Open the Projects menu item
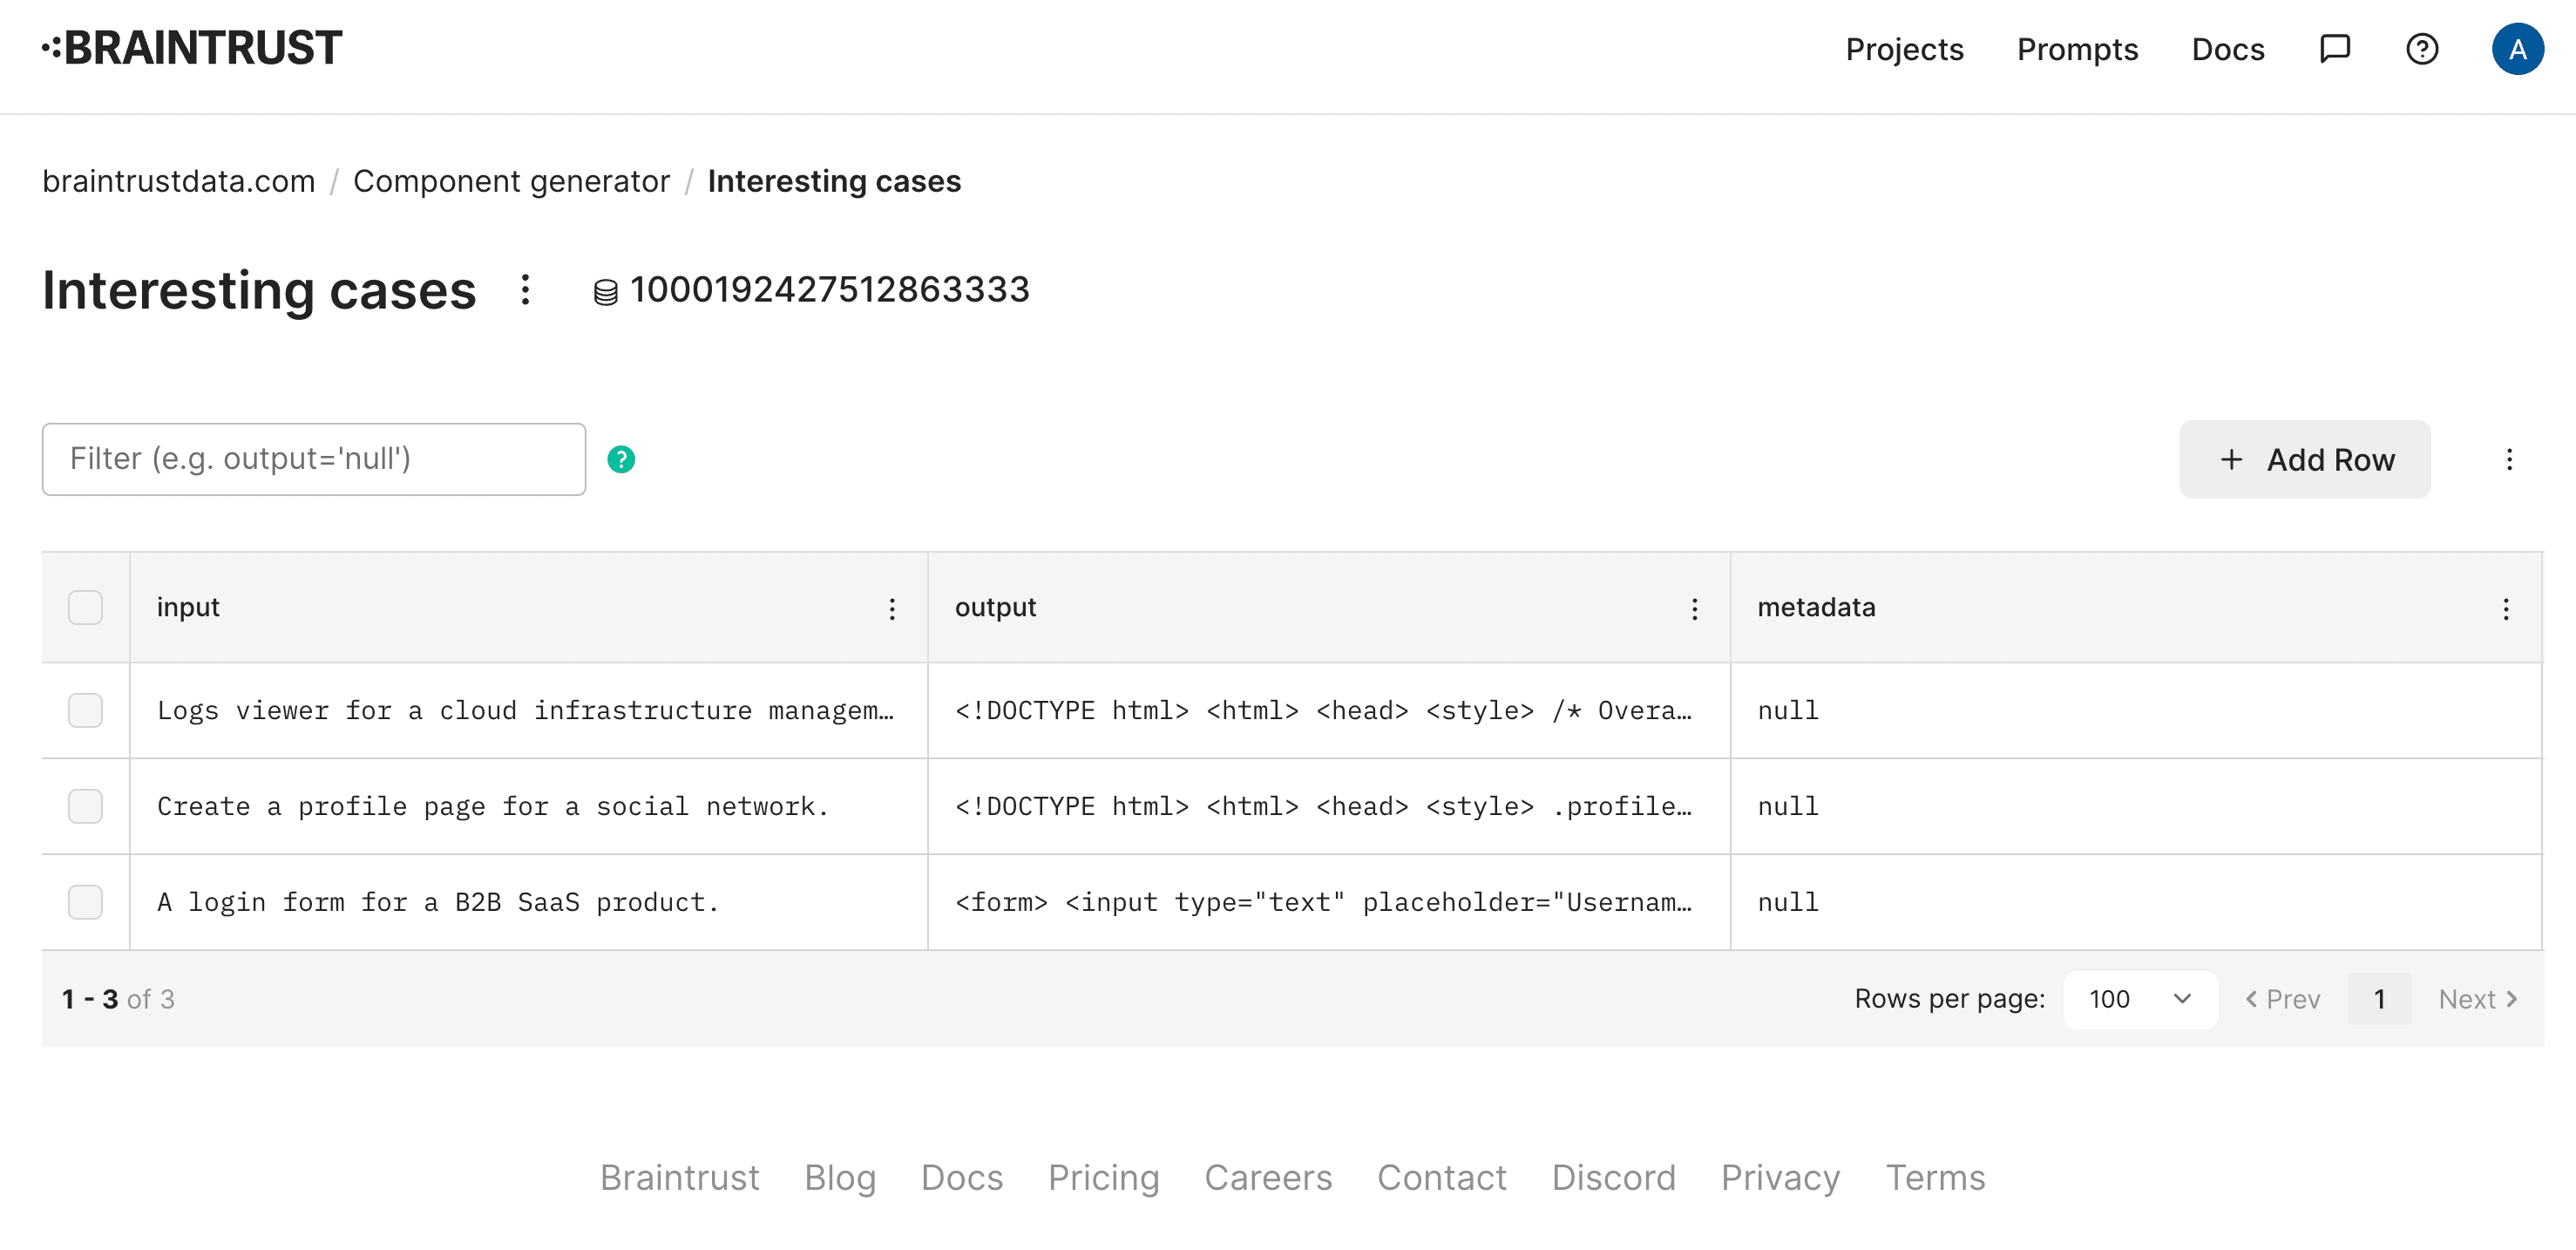This screenshot has height=1250, width=2576. pos(1906,50)
